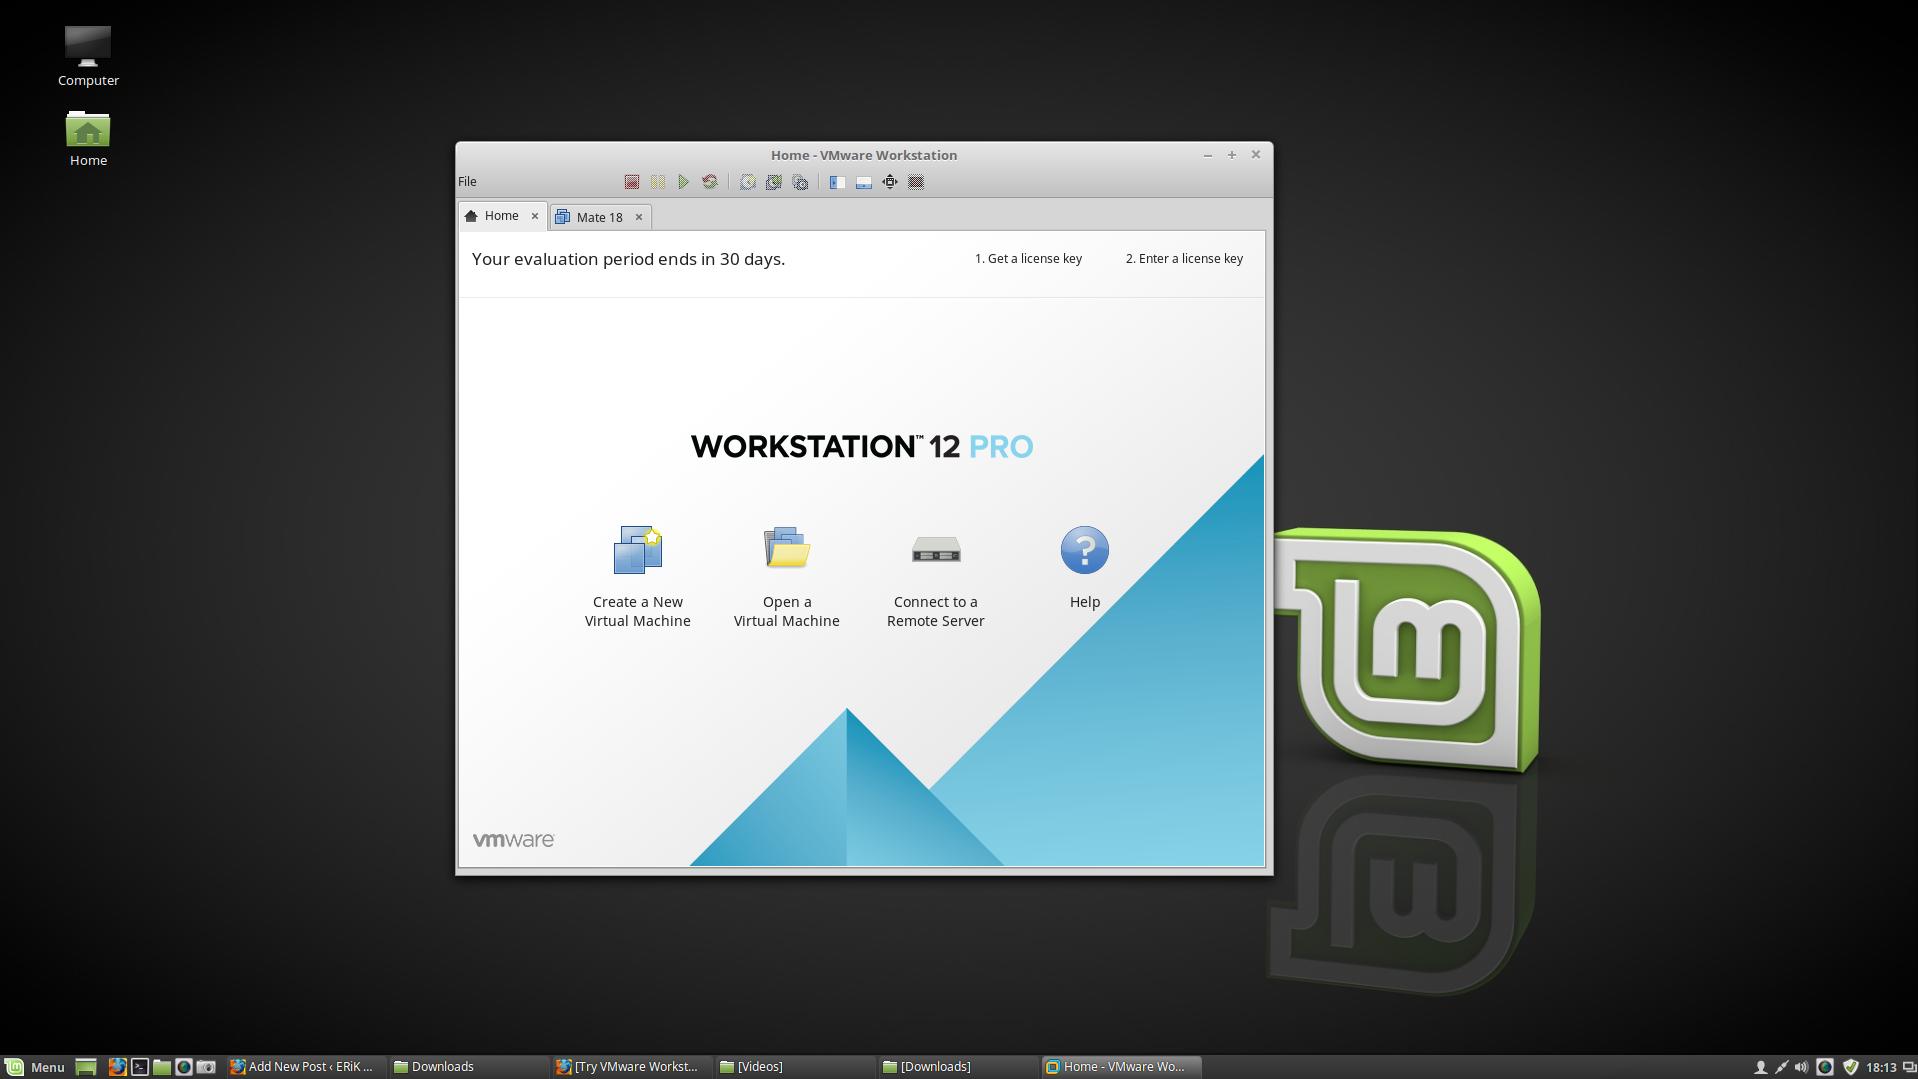Click the Unity mode toolbar icon

point(915,182)
